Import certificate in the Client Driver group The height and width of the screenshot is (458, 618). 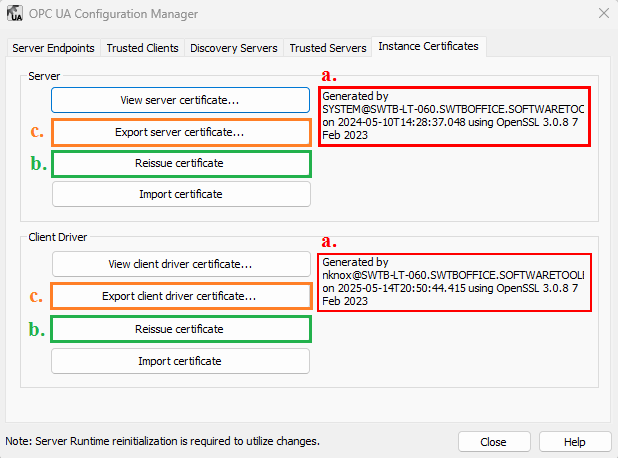[180, 360]
